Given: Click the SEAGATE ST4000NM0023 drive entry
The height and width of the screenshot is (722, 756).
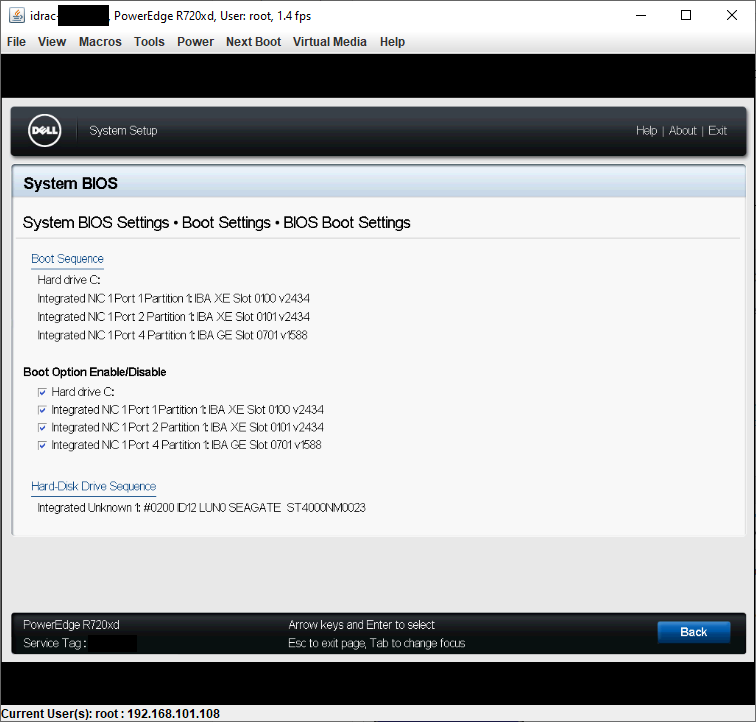Looking at the screenshot, I should pos(202,508).
